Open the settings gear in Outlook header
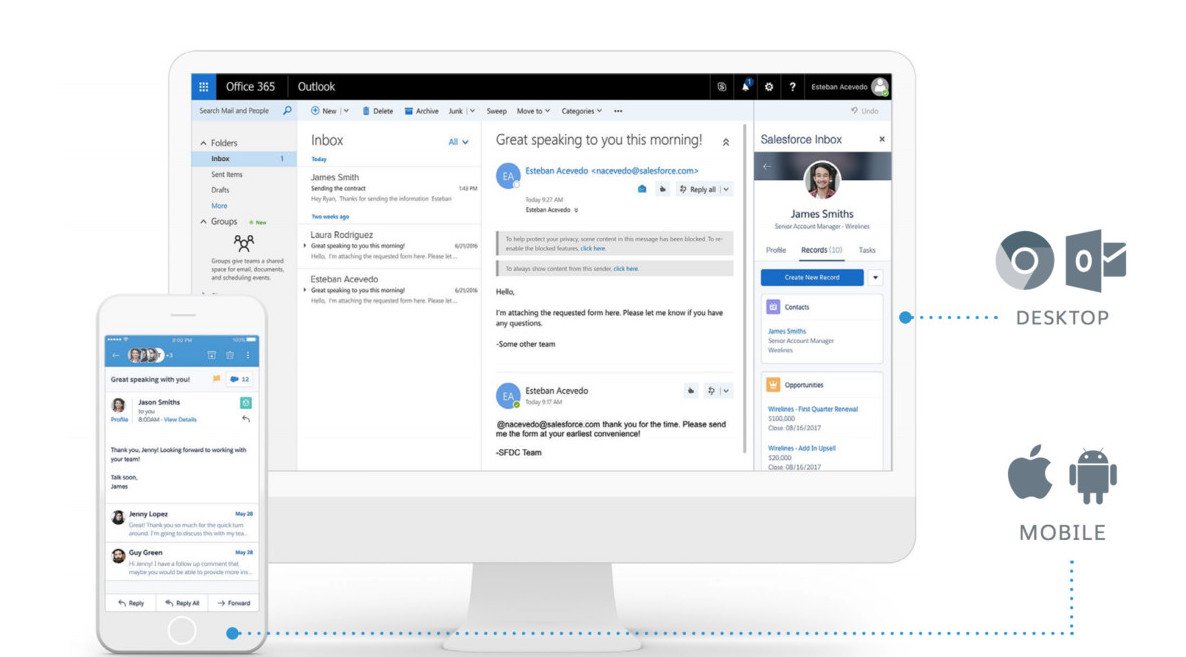 tap(768, 87)
